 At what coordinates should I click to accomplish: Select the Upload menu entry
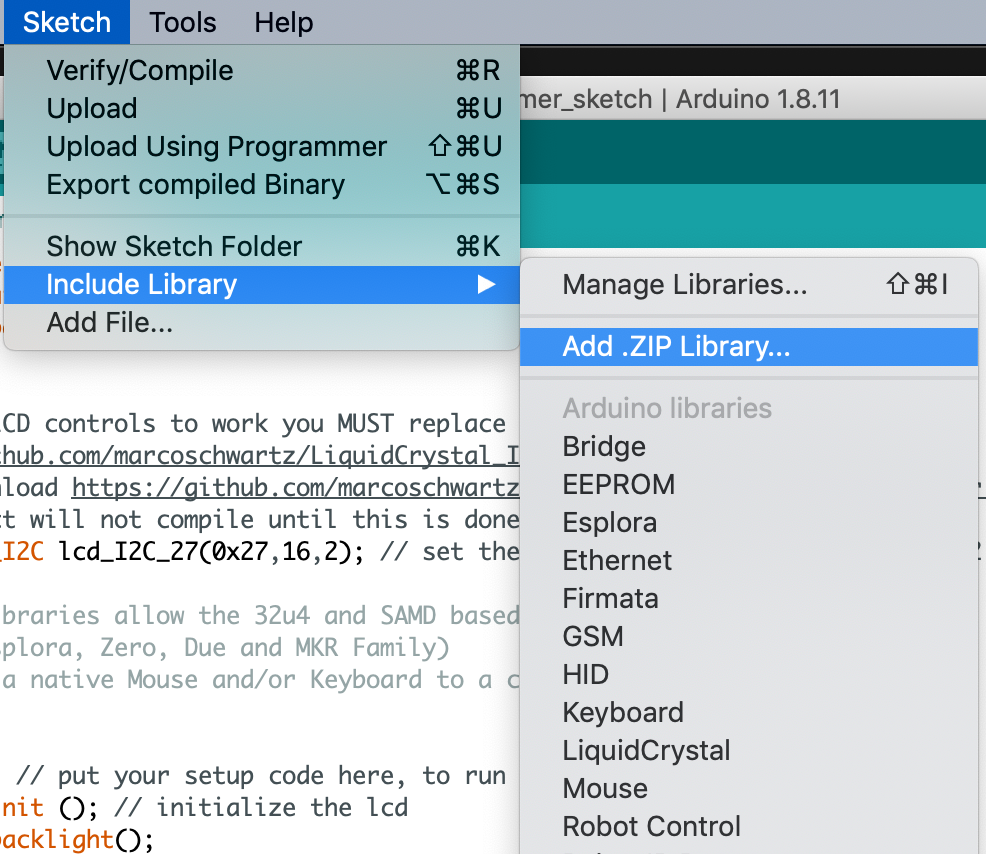coord(262,108)
